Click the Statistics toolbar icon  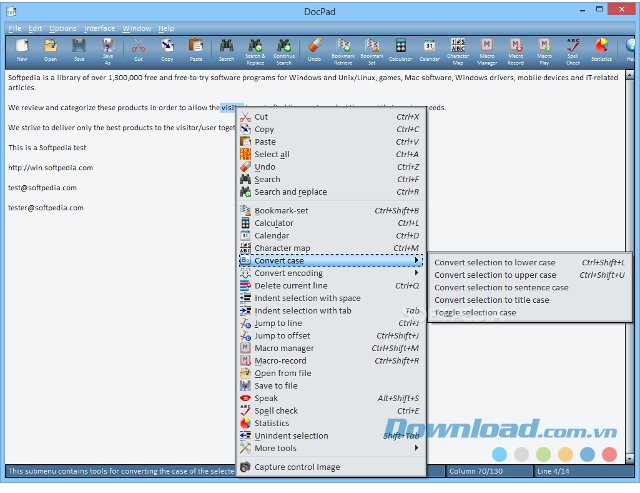pyautogui.click(x=602, y=49)
